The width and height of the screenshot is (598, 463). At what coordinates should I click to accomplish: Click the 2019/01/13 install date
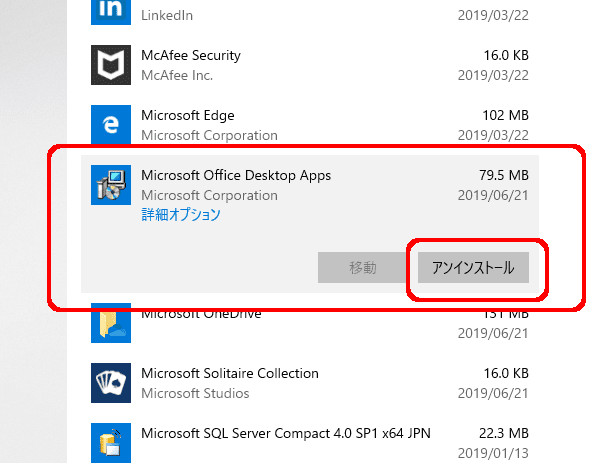click(493, 453)
